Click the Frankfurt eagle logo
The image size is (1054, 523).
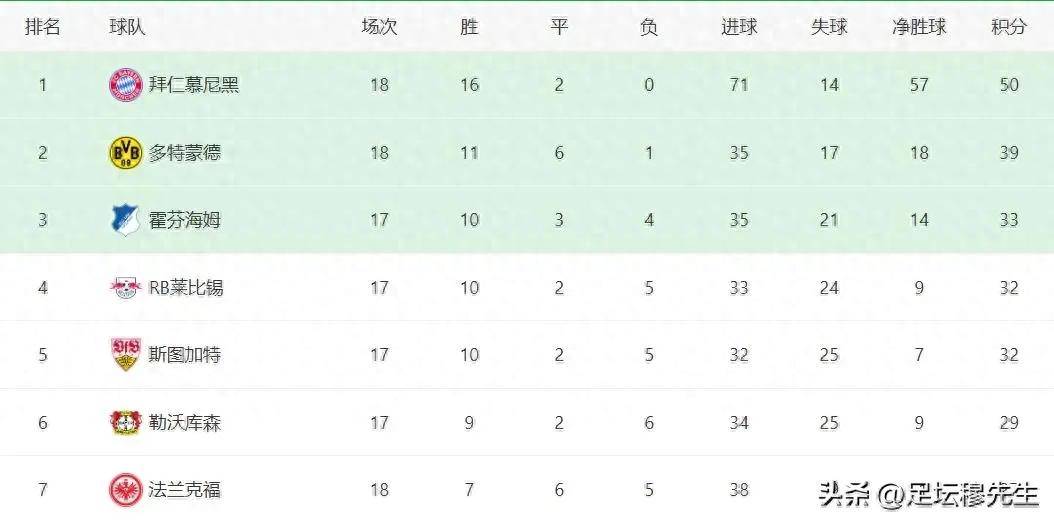(126, 489)
